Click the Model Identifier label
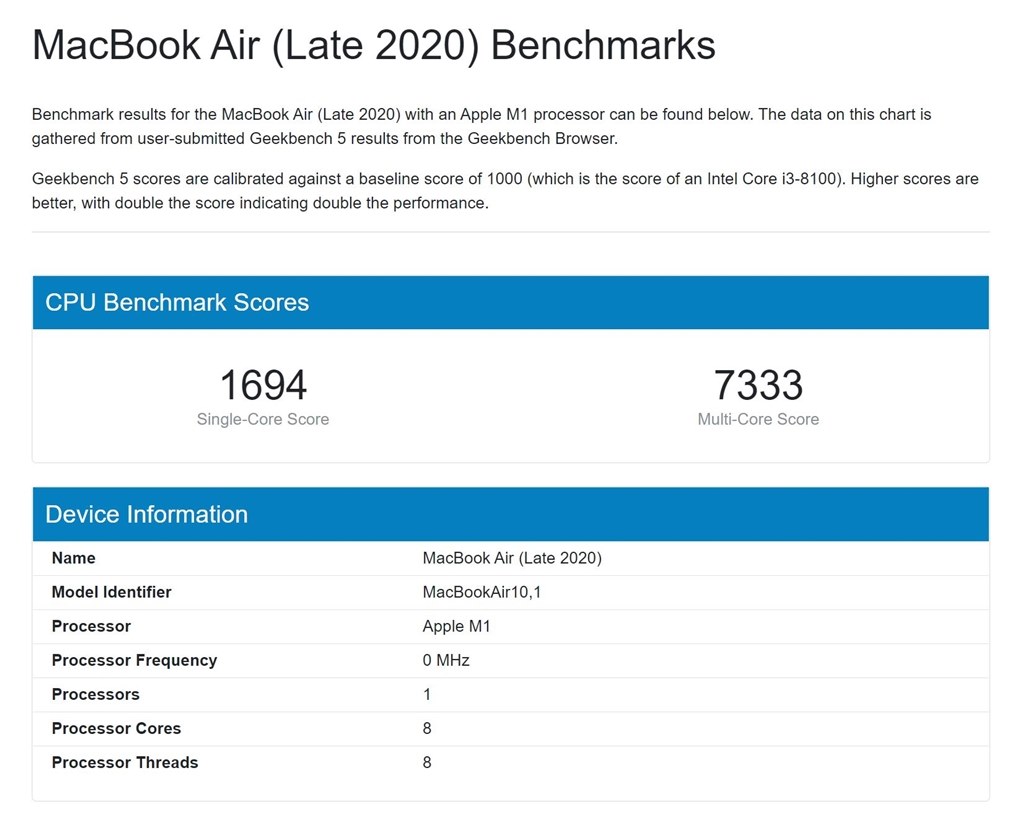 point(112,592)
